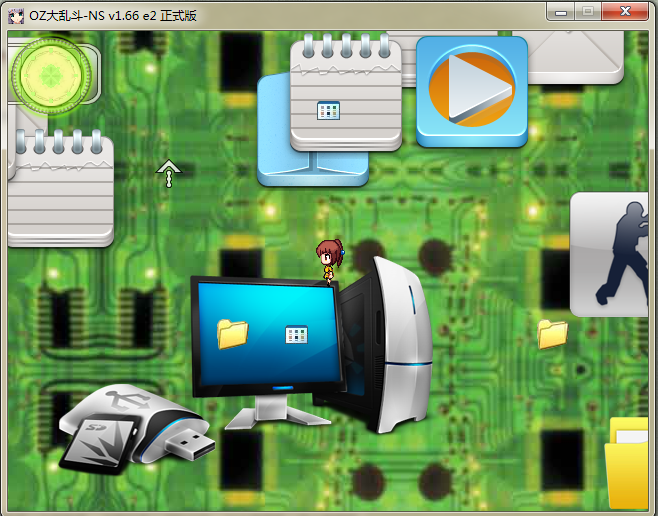
Task: Click the game's avatar icon in the title bar
Action: coord(17,16)
